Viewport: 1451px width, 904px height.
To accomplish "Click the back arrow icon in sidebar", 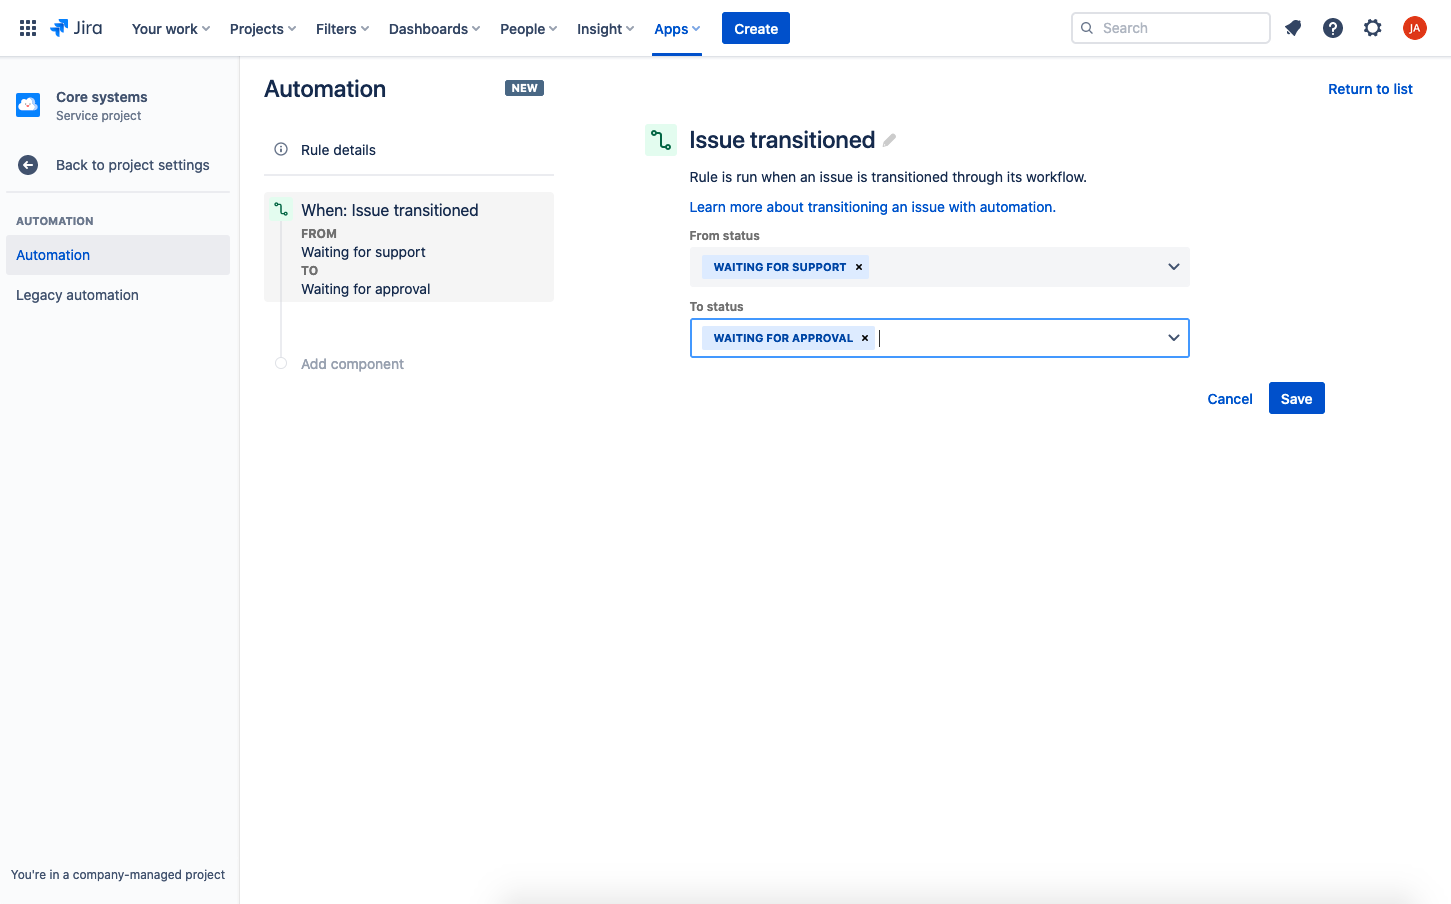I will [28, 165].
